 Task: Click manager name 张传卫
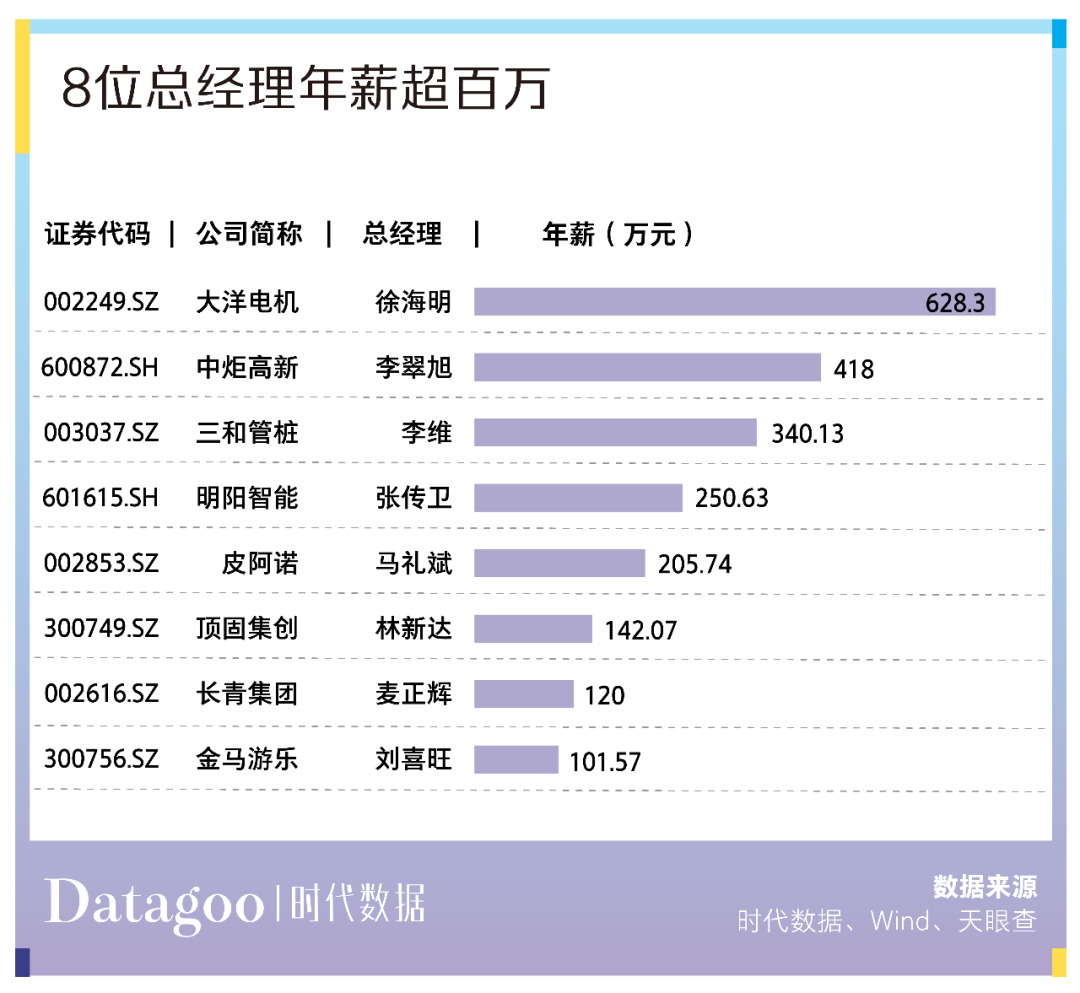(413, 497)
